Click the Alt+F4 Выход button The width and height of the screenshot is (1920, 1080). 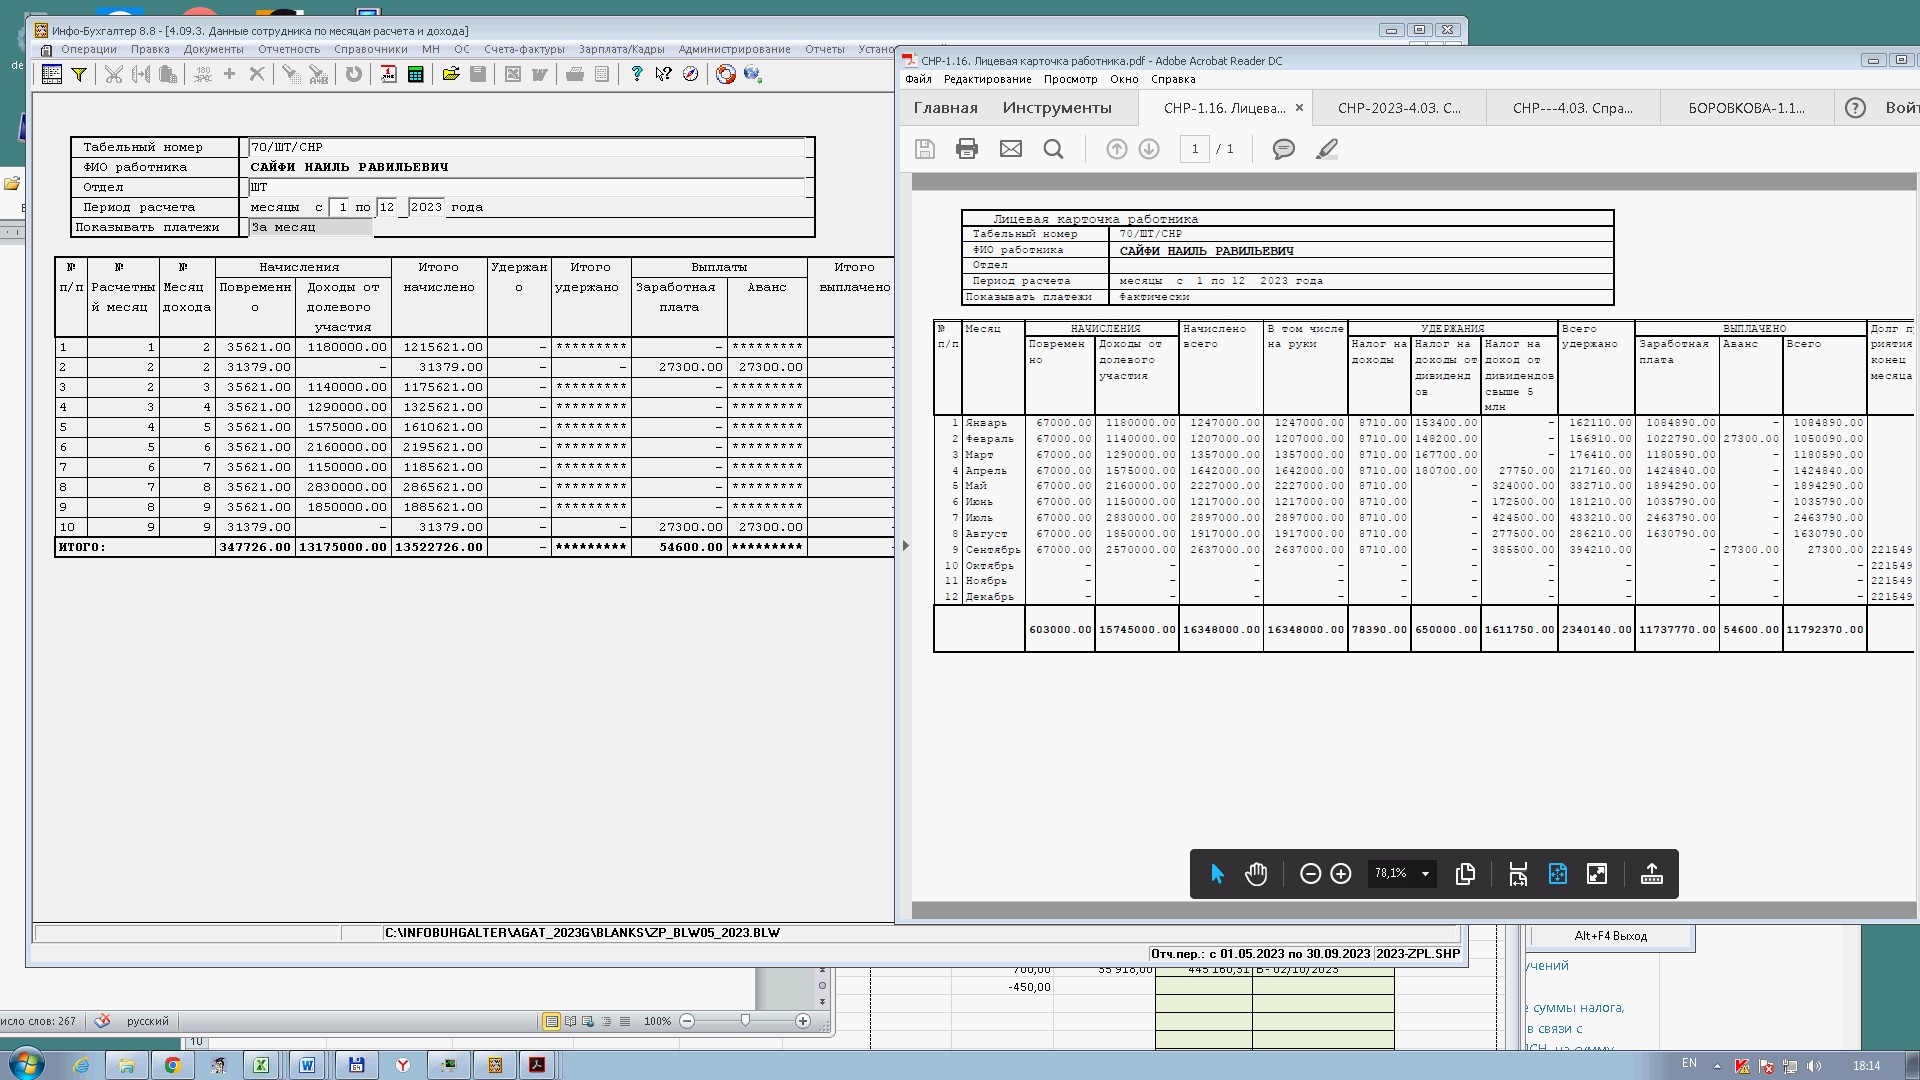coord(1610,936)
